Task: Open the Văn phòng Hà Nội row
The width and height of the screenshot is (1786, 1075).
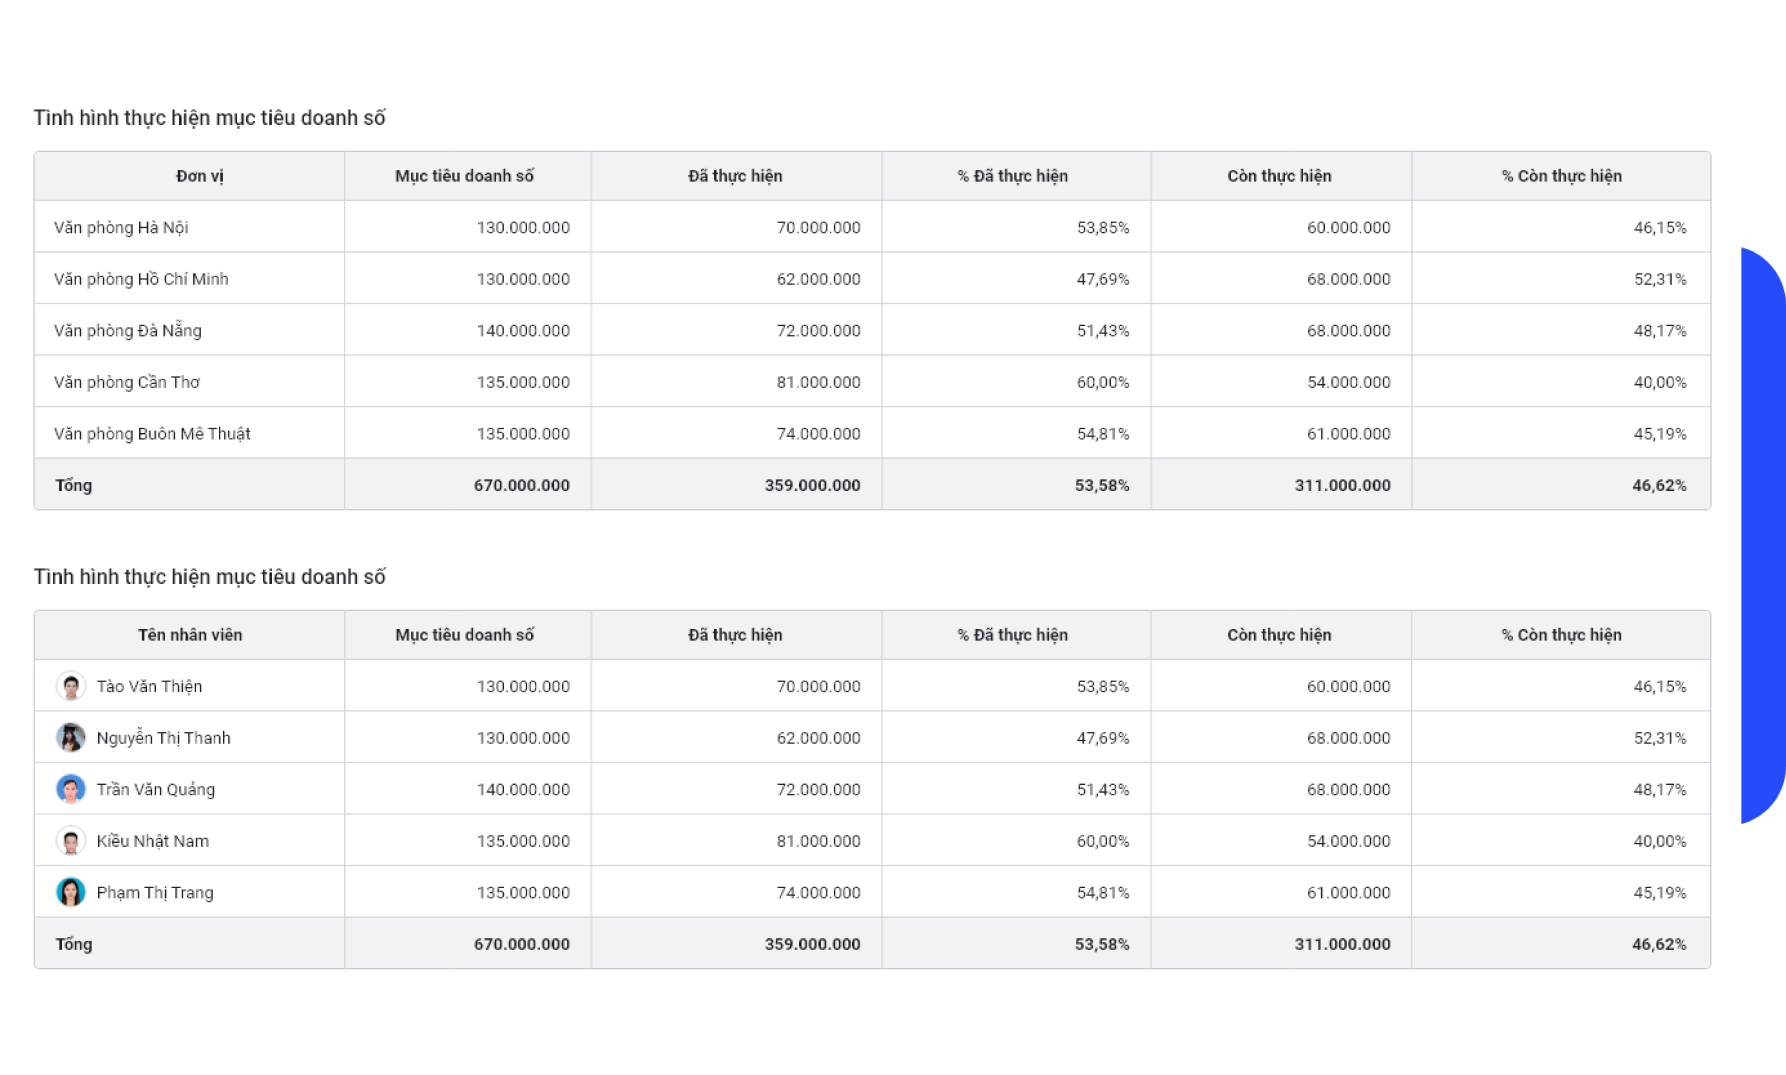Action: tap(121, 228)
